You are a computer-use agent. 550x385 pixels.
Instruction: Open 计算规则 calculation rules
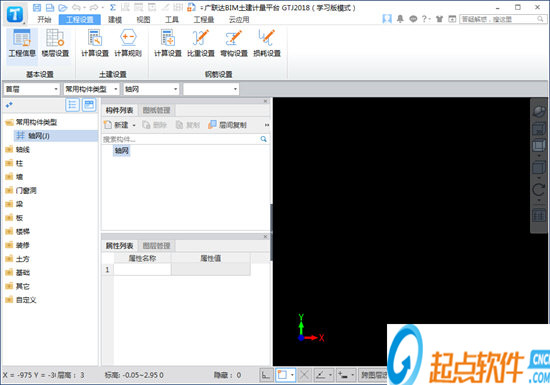click(128, 43)
